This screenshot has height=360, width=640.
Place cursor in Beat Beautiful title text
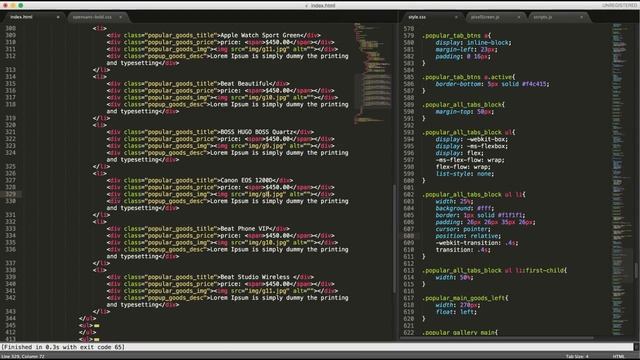click(244, 84)
